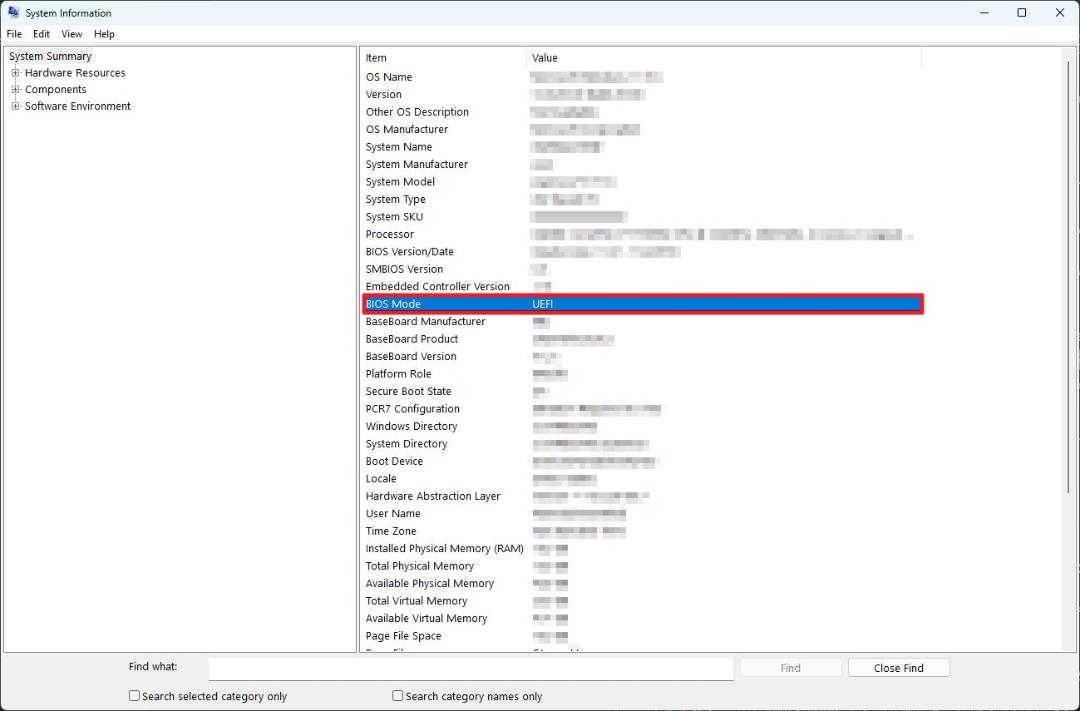Select Hardware Resources tree item
The width and height of the screenshot is (1080, 711).
point(75,73)
